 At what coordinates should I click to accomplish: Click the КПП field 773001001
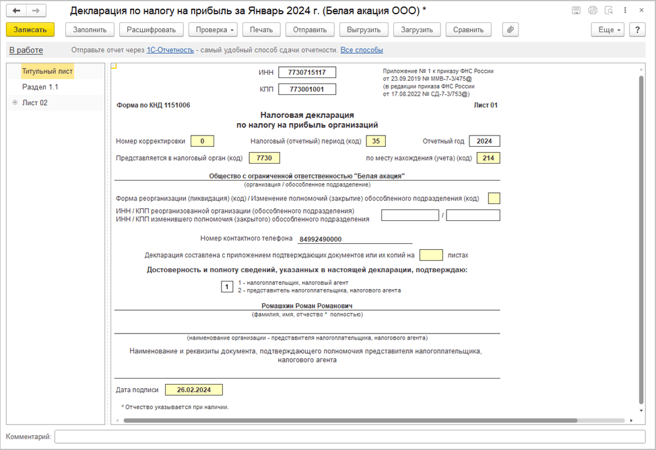pos(307,89)
